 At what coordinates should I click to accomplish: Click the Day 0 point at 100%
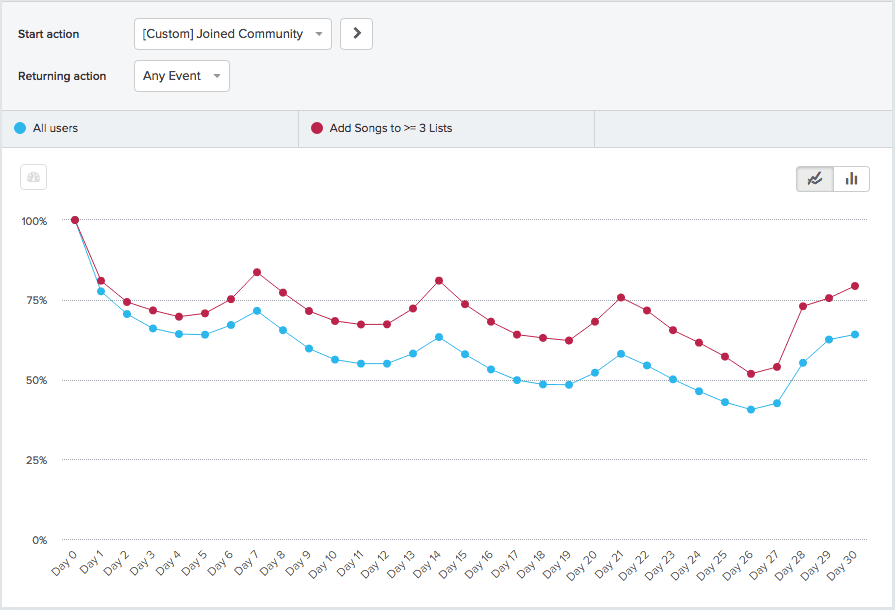[x=75, y=220]
